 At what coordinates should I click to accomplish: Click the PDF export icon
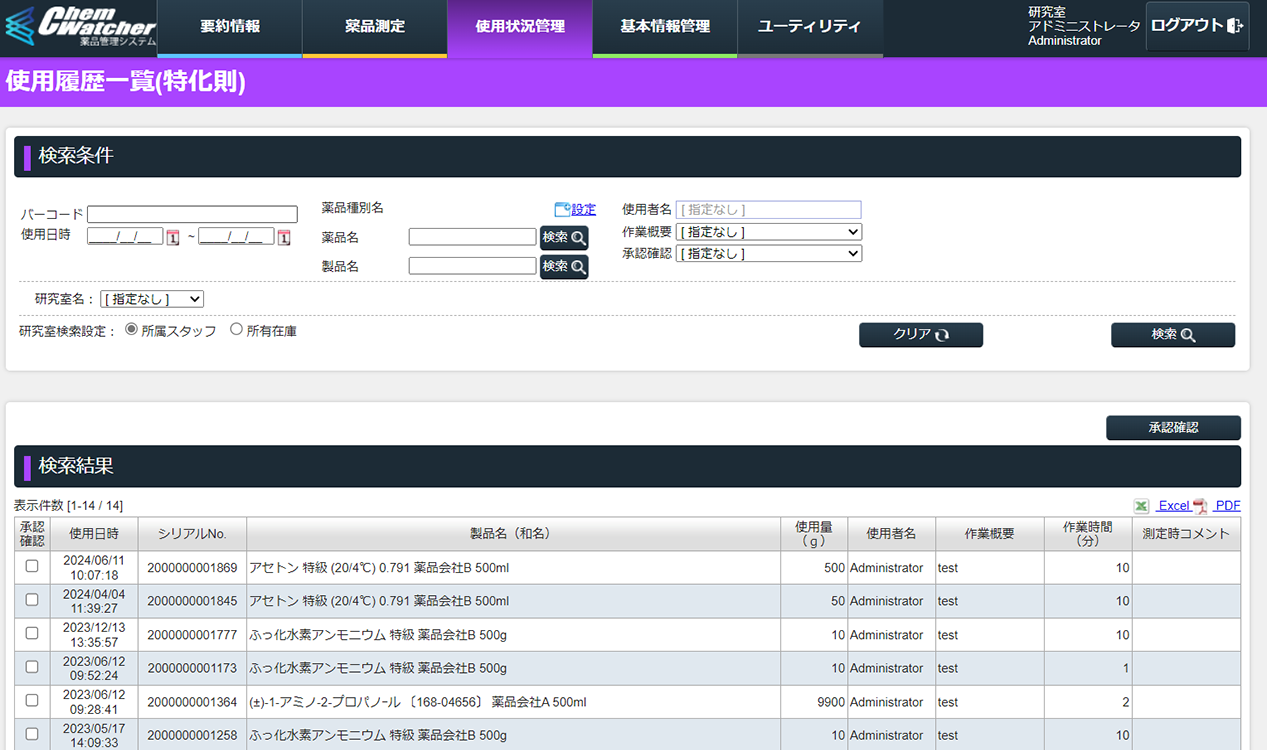(x=1200, y=506)
